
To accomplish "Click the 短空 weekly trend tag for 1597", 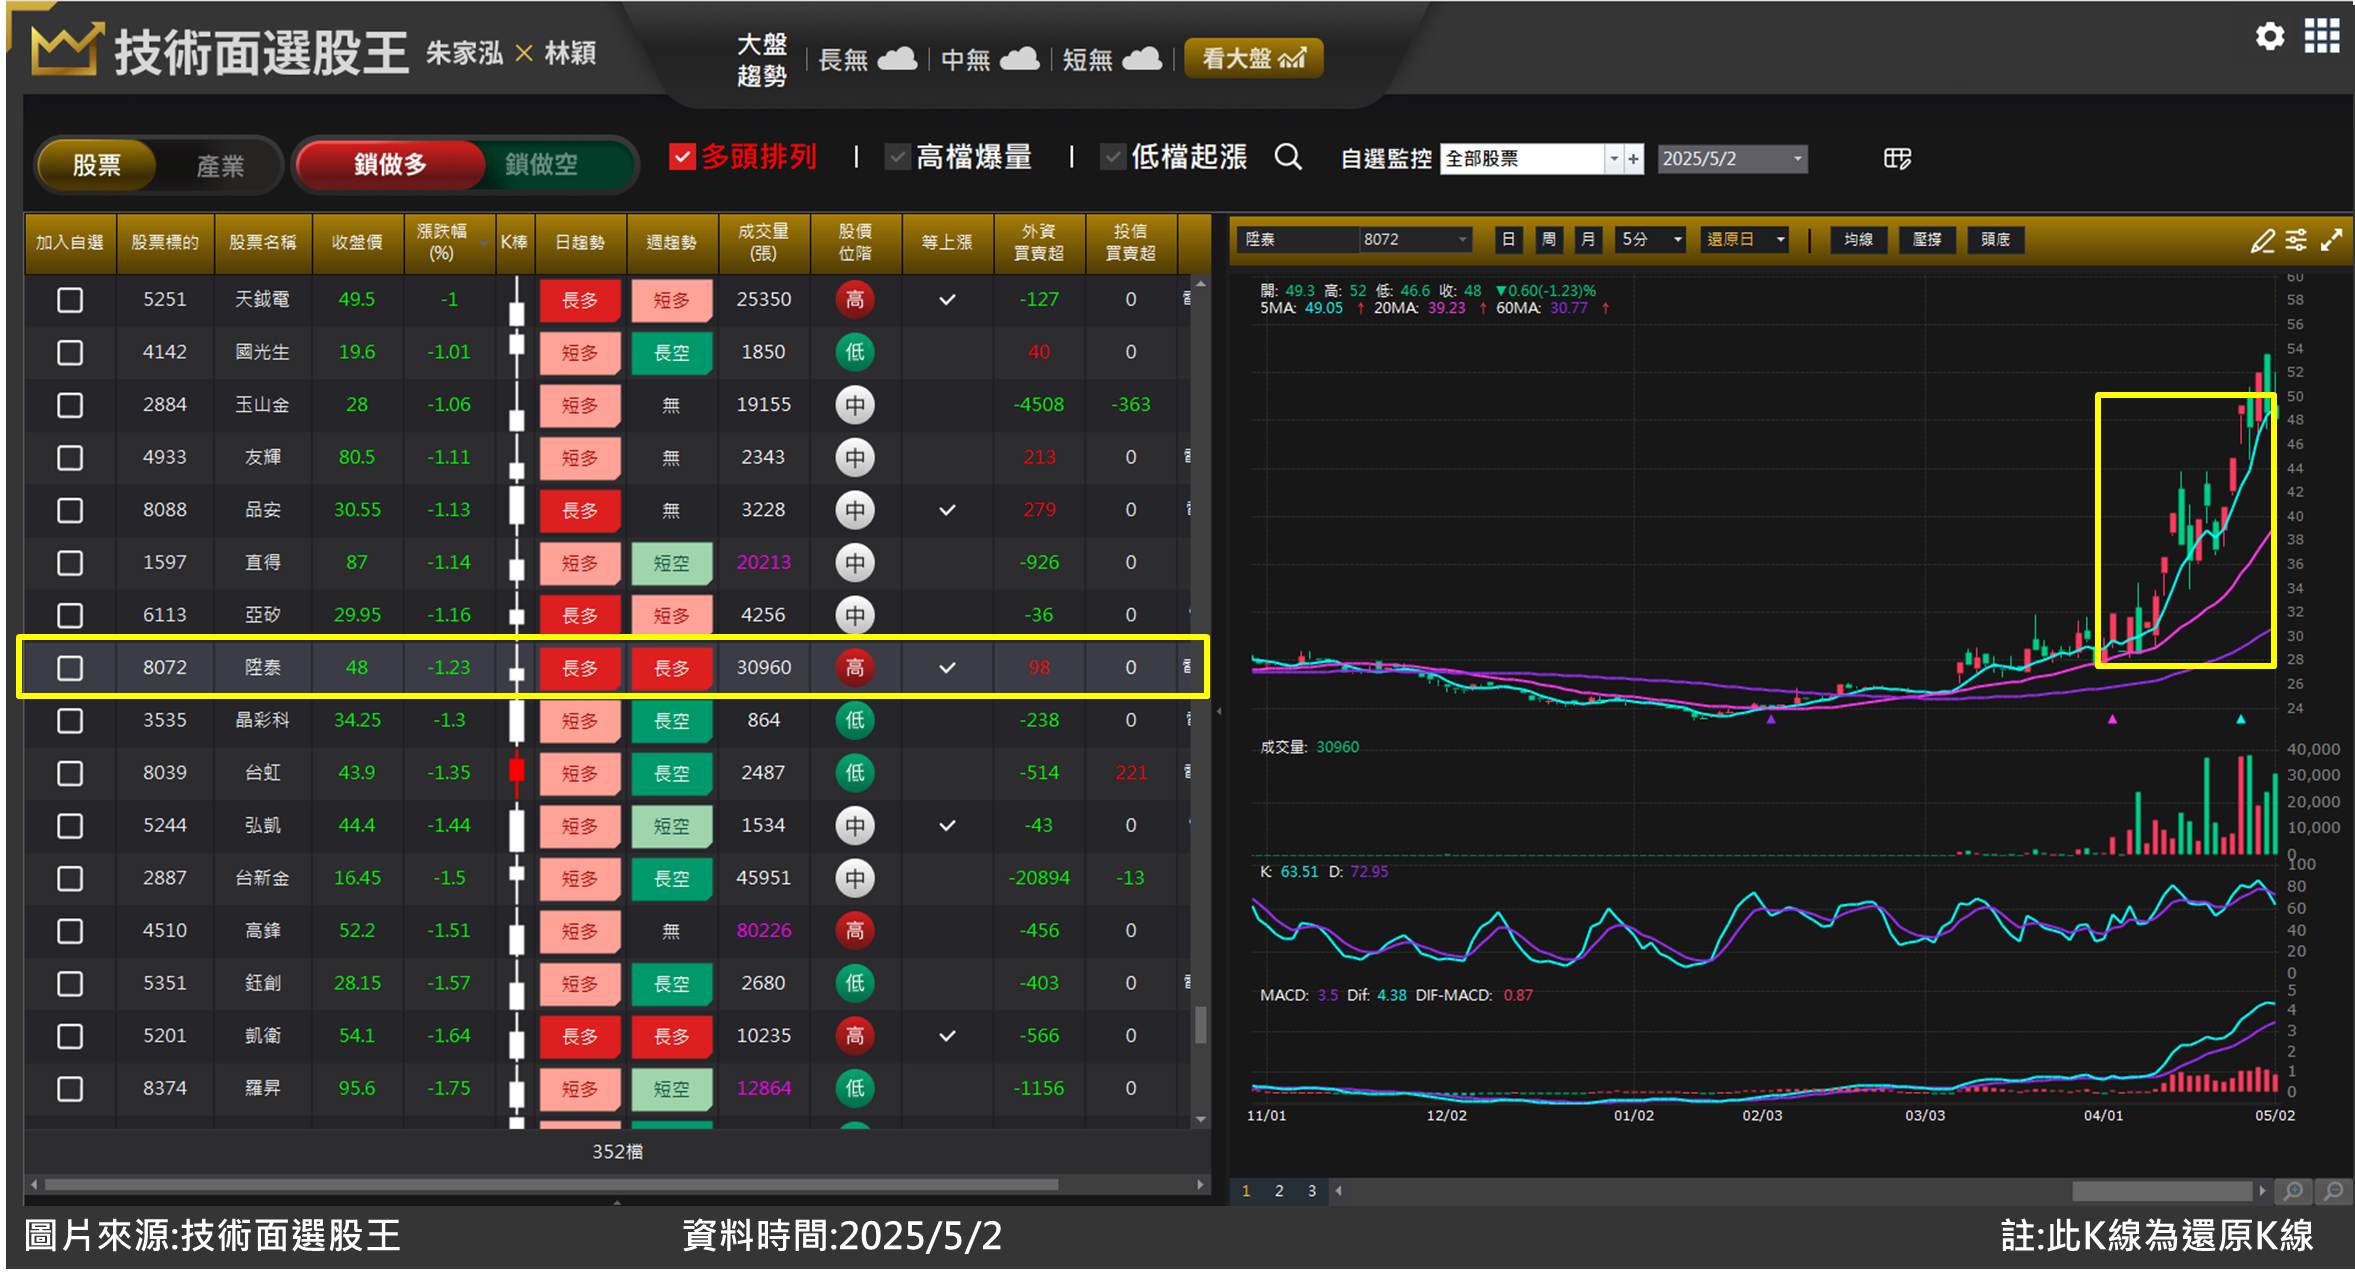I will 672,562.
